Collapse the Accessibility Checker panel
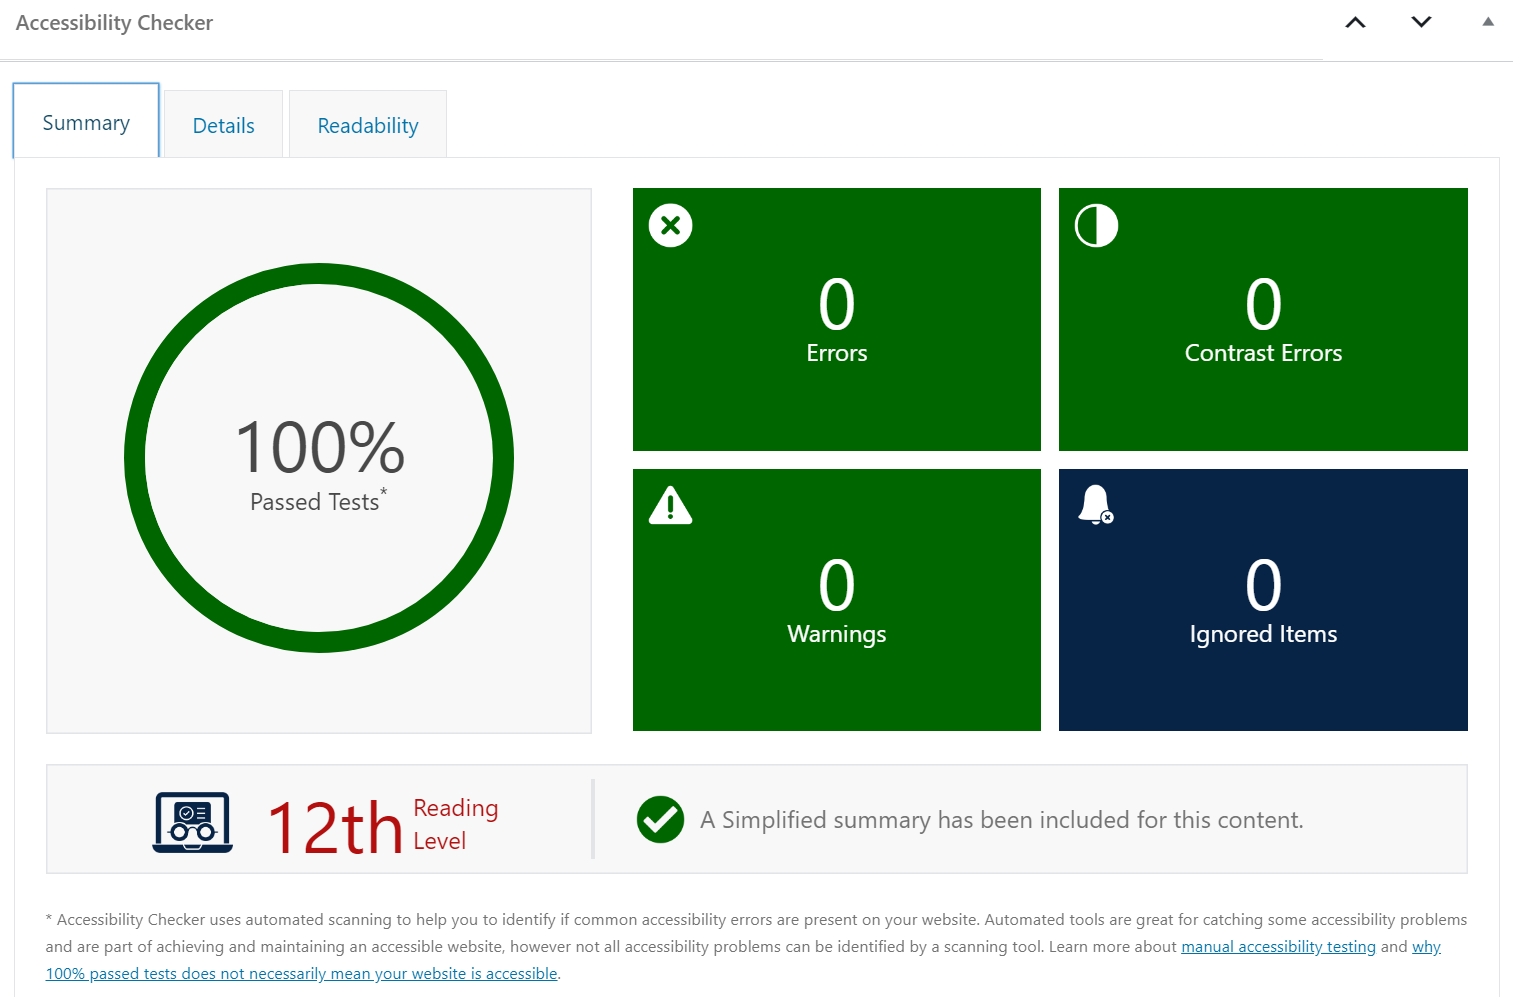This screenshot has width=1513, height=997. coord(1488,22)
